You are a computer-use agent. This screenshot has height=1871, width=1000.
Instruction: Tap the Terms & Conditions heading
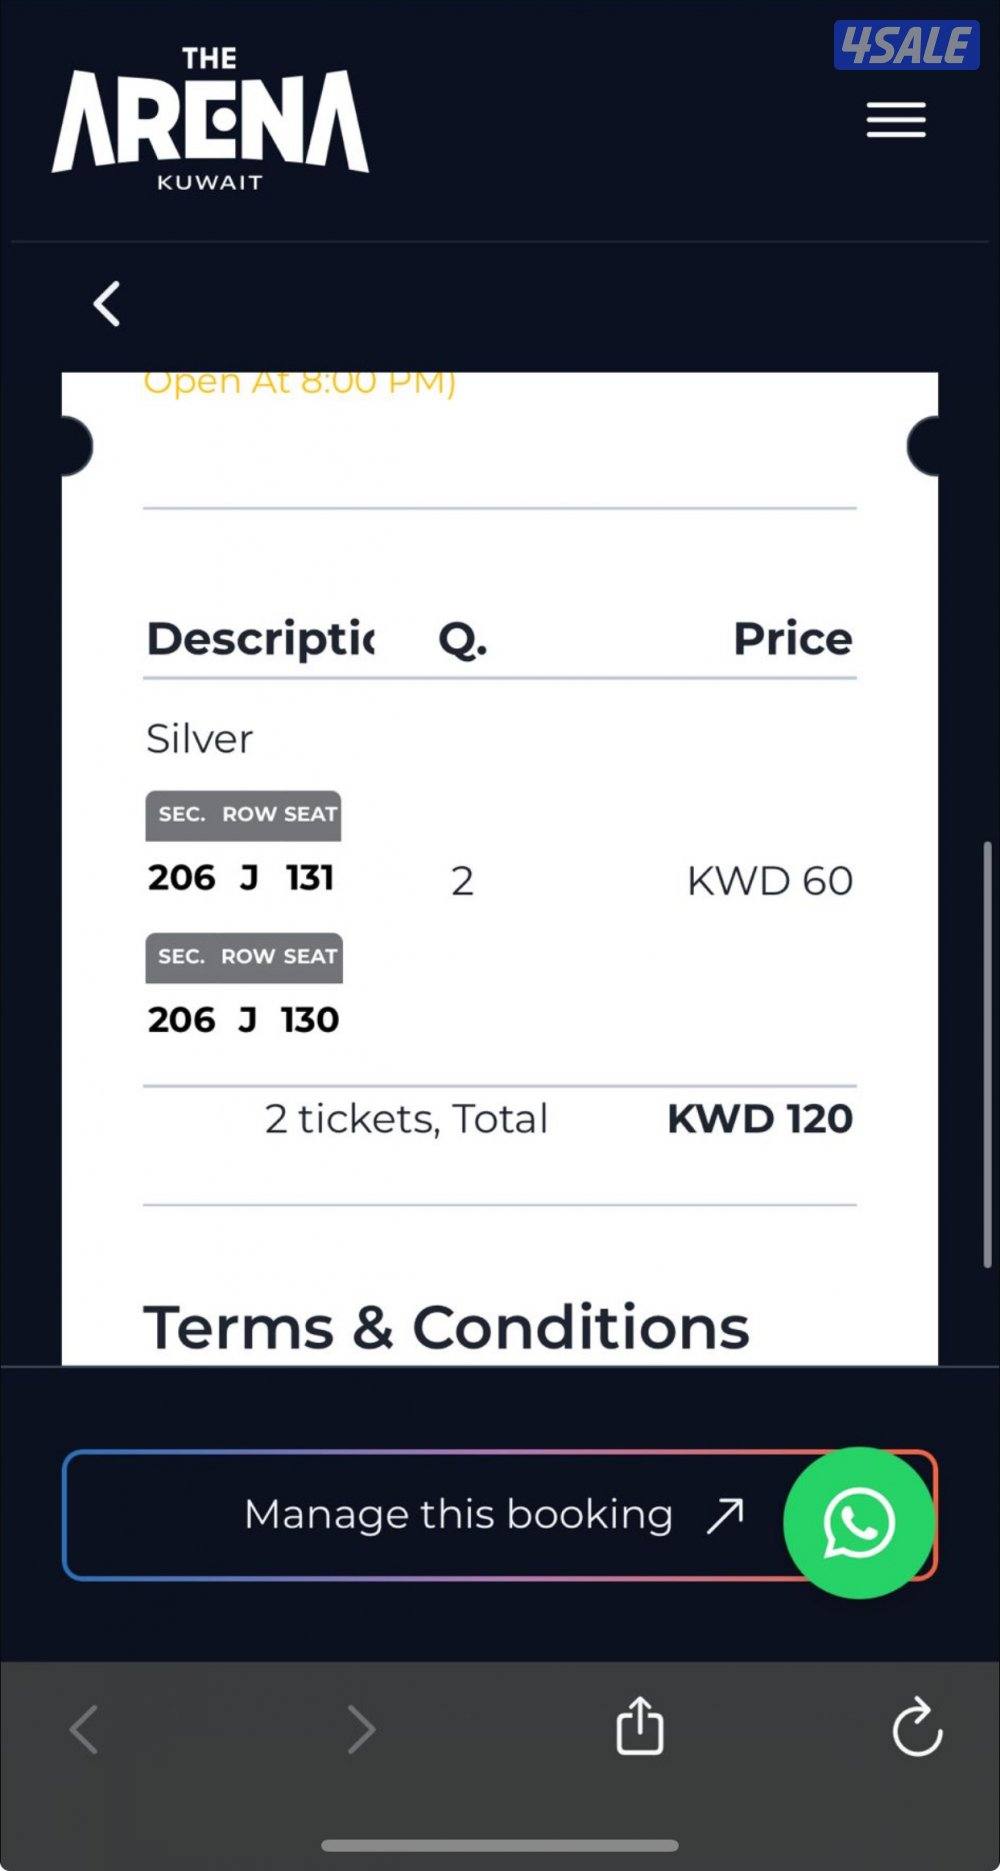pos(446,1327)
